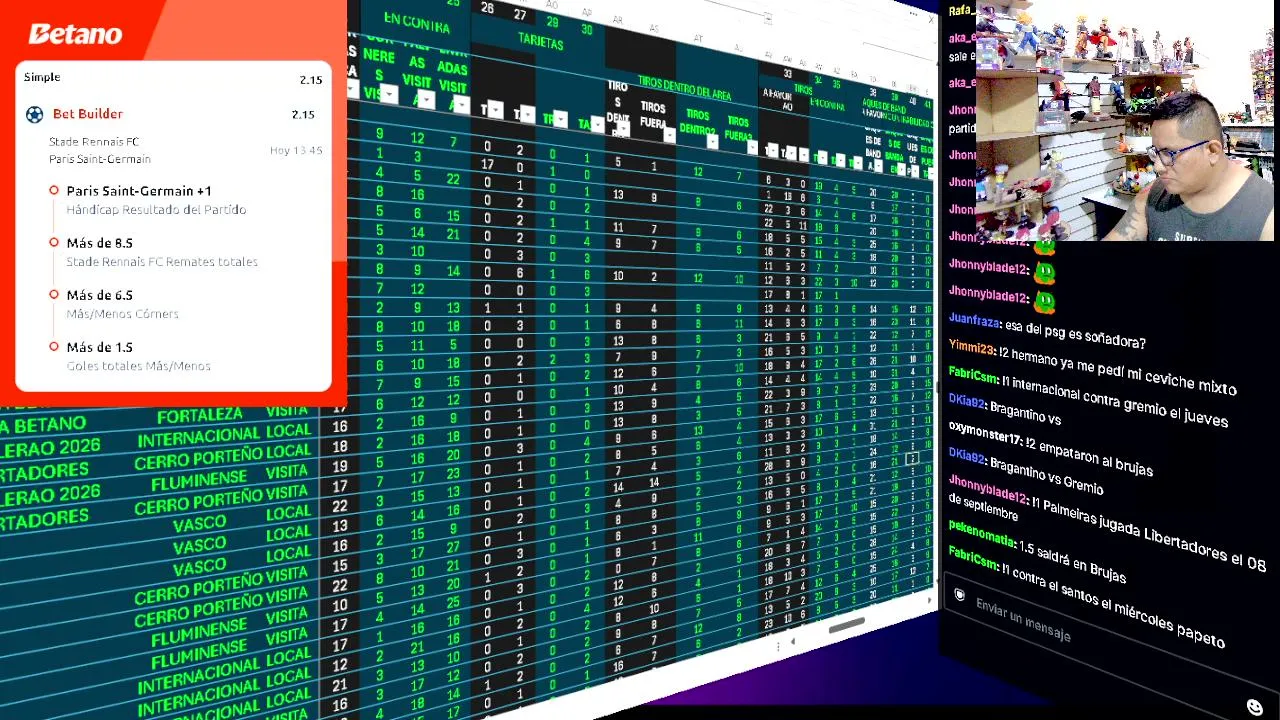Open the TIROS FUERA2 column filter dropdown
The height and width of the screenshot is (720, 1280).
751,147
